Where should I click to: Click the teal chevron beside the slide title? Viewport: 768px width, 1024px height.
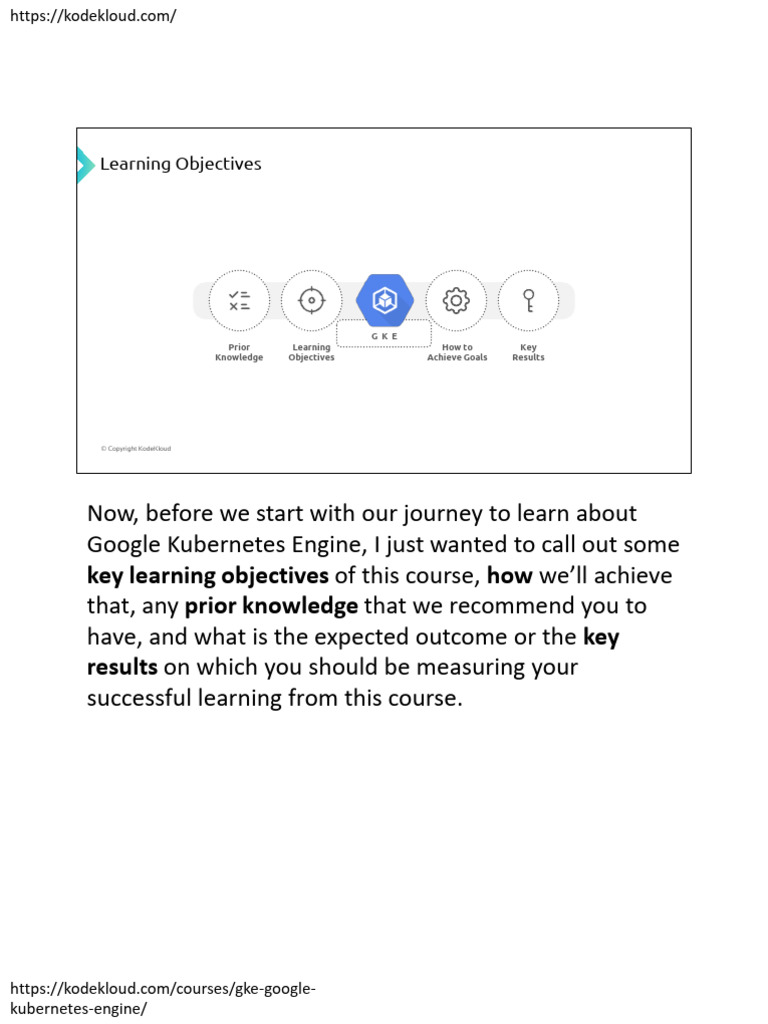click(x=85, y=164)
